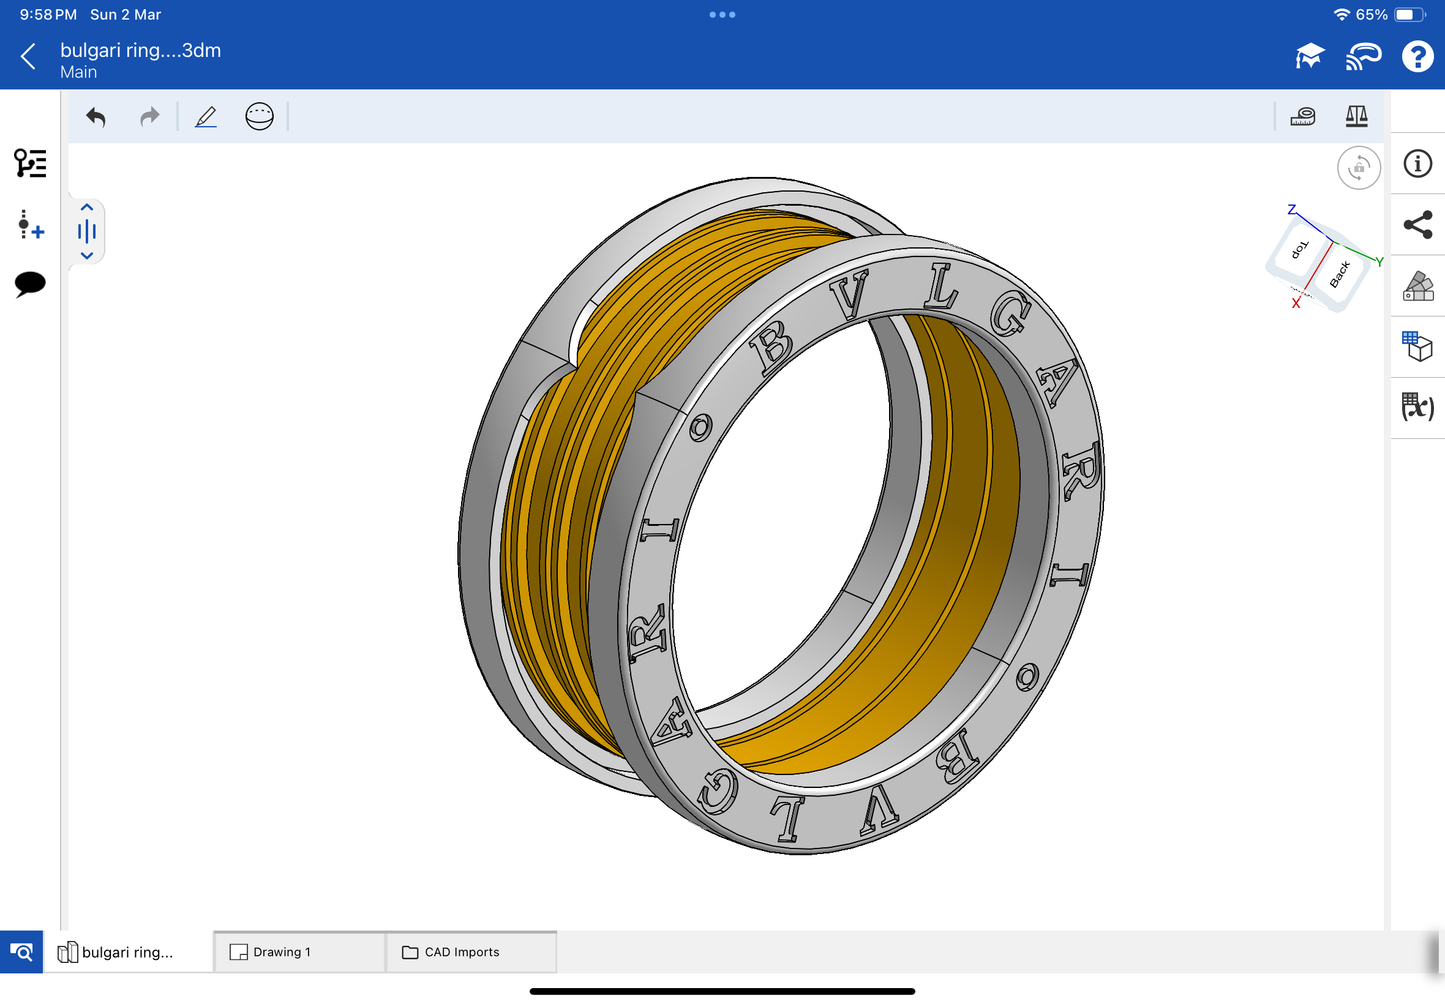Open the variable table panel
This screenshot has width=1445, height=1004.
click(1417, 407)
